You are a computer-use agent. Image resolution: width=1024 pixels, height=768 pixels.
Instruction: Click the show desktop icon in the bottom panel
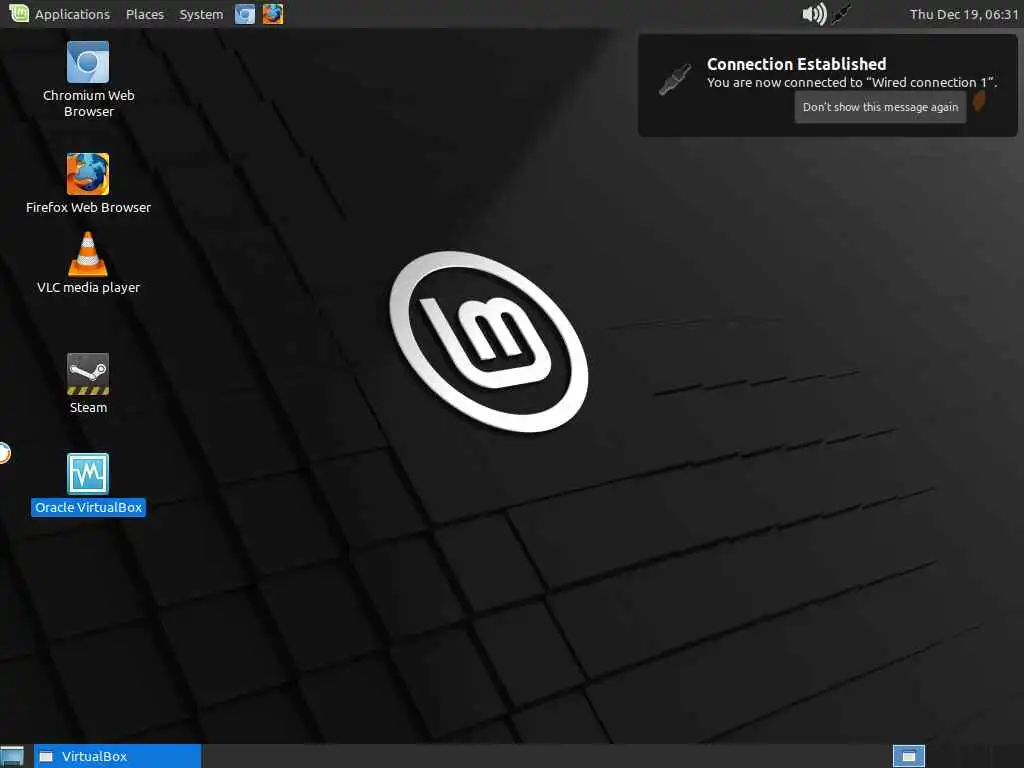12,756
